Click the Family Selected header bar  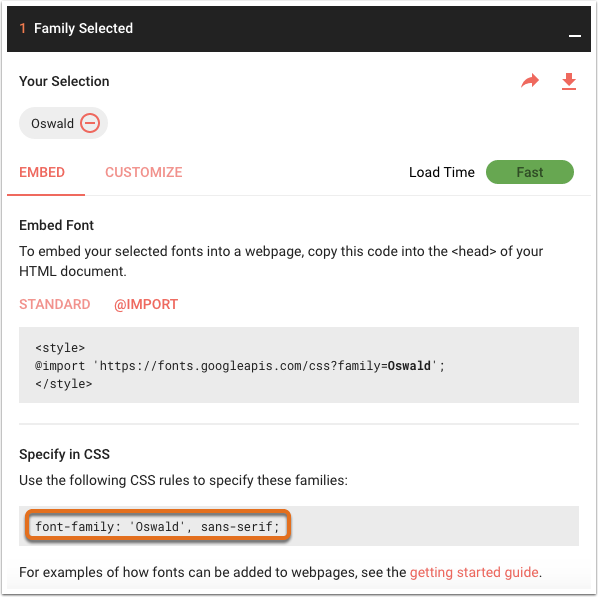pyautogui.click(x=299, y=29)
